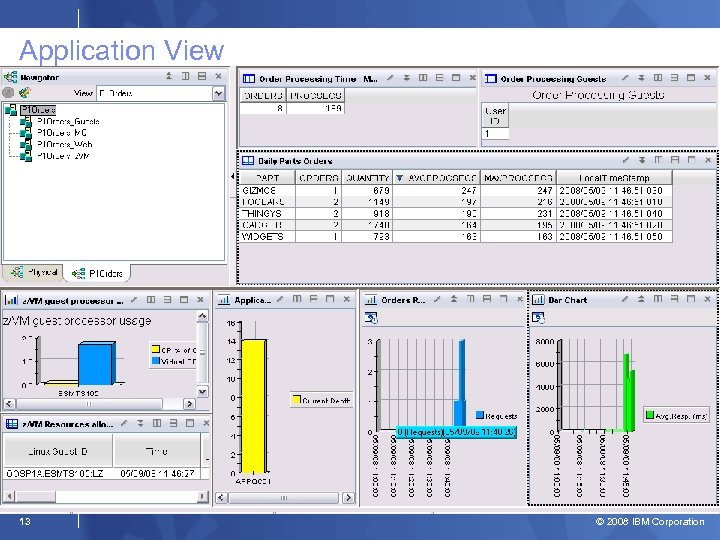The image size is (720, 540).
Task: Maximize the Daily Parts Orders panel
Action: pos(692,160)
